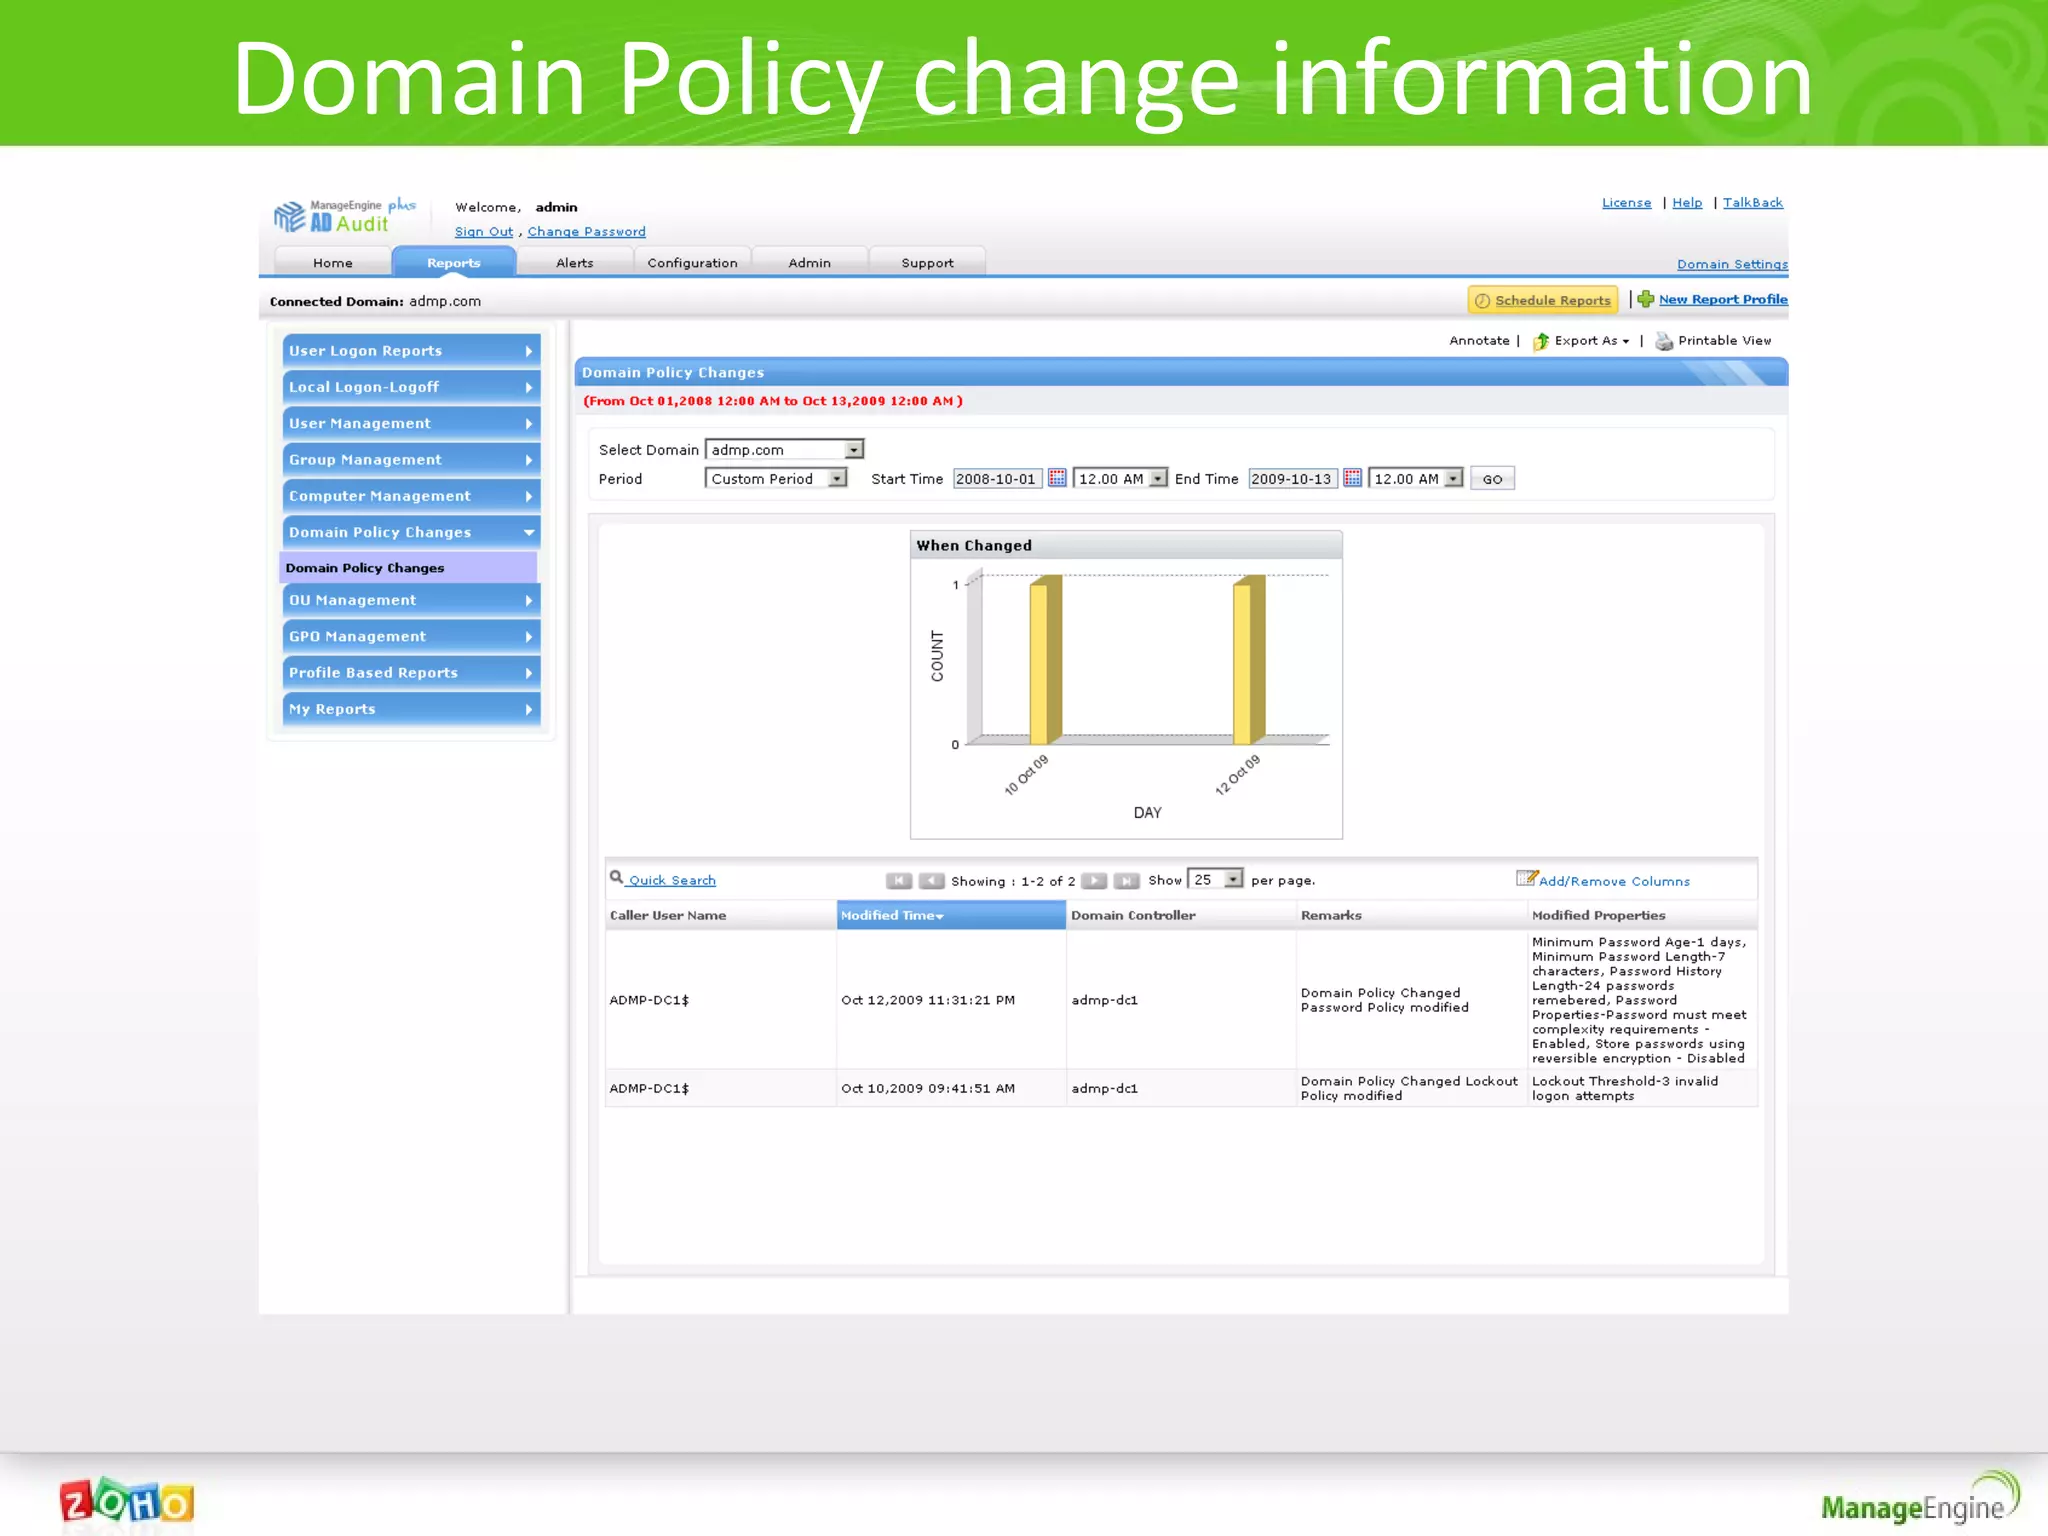This screenshot has width=2048, height=1536.
Task: Switch to the Configuration tab
Action: pos(692,262)
